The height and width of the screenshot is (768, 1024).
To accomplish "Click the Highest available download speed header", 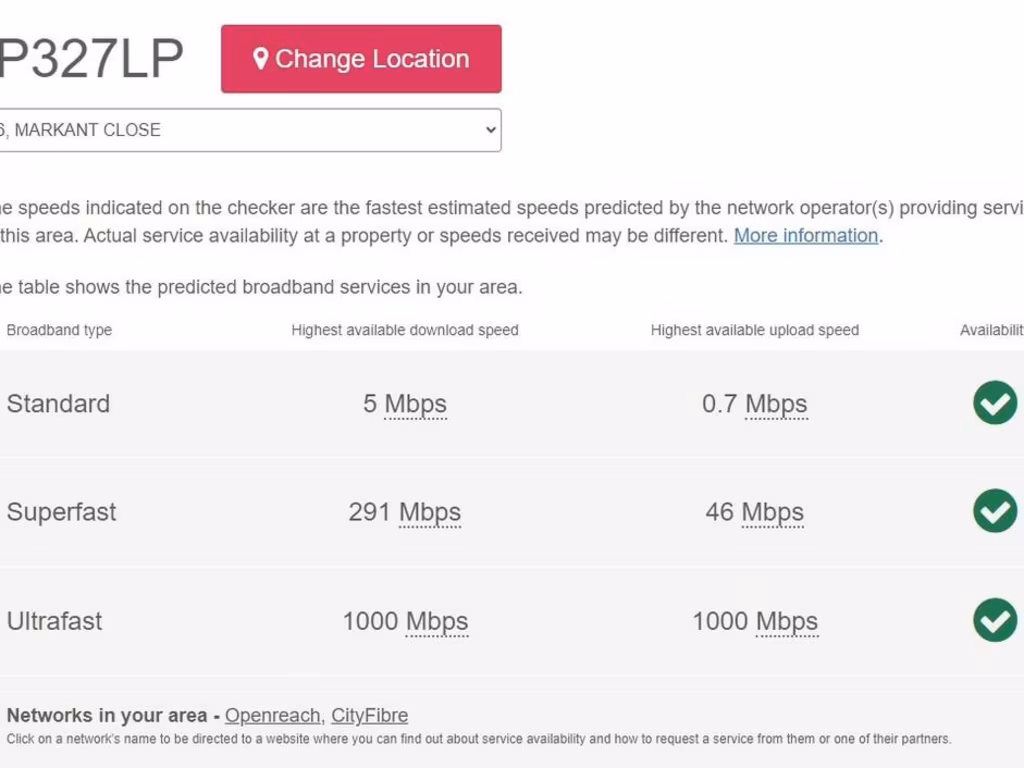I will (405, 330).
